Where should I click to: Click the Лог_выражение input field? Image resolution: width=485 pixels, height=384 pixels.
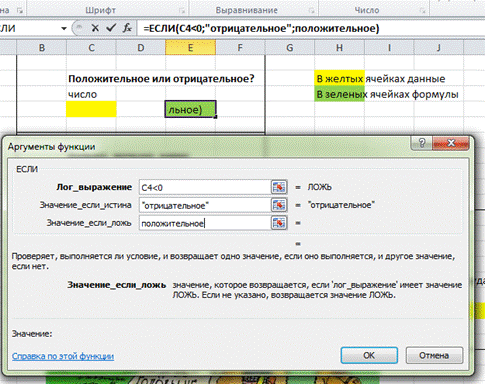point(205,188)
